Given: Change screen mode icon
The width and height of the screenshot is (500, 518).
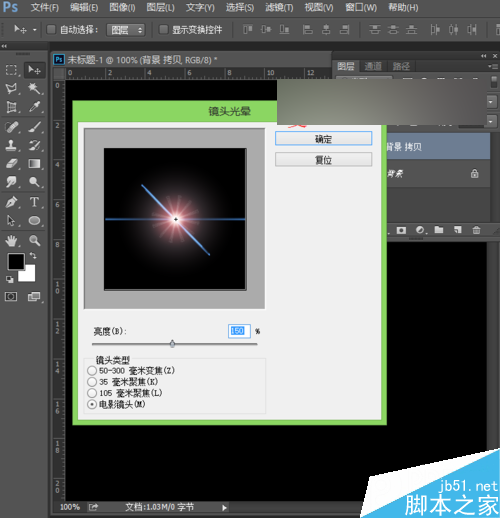Looking at the screenshot, I should coord(34,297).
